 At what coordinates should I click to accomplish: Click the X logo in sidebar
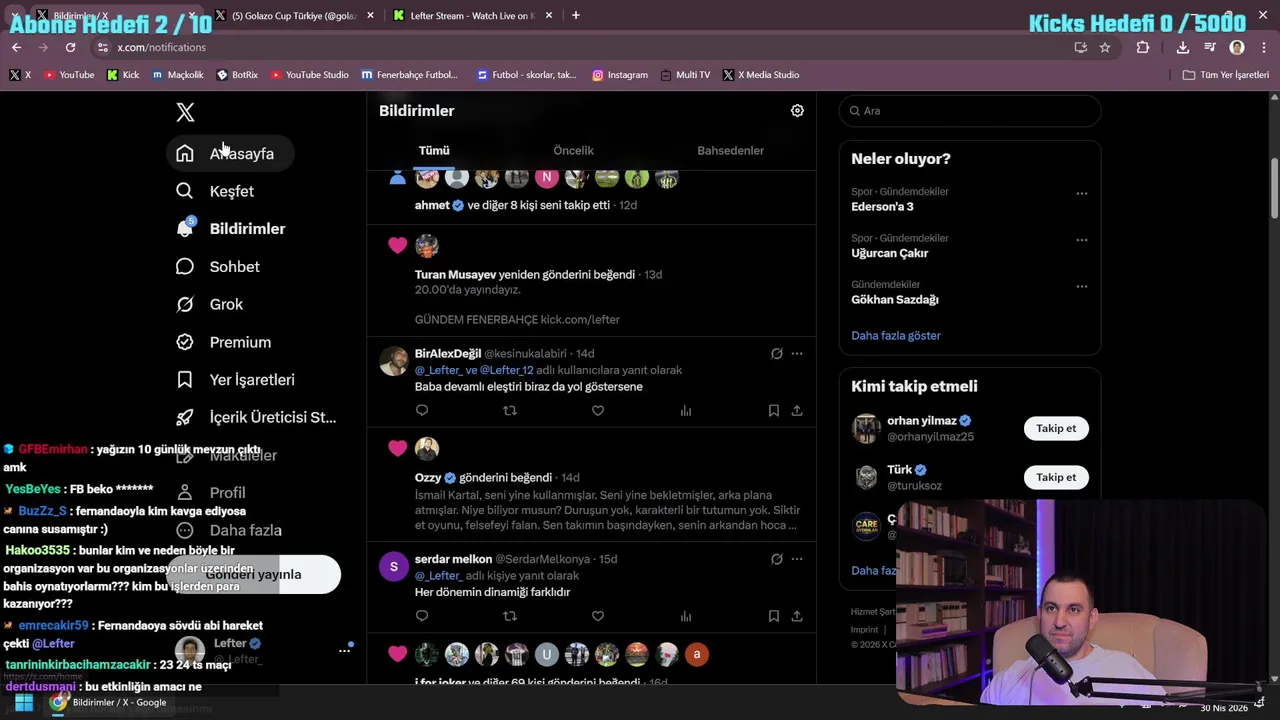pyautogui.click(x=185, y=112)
